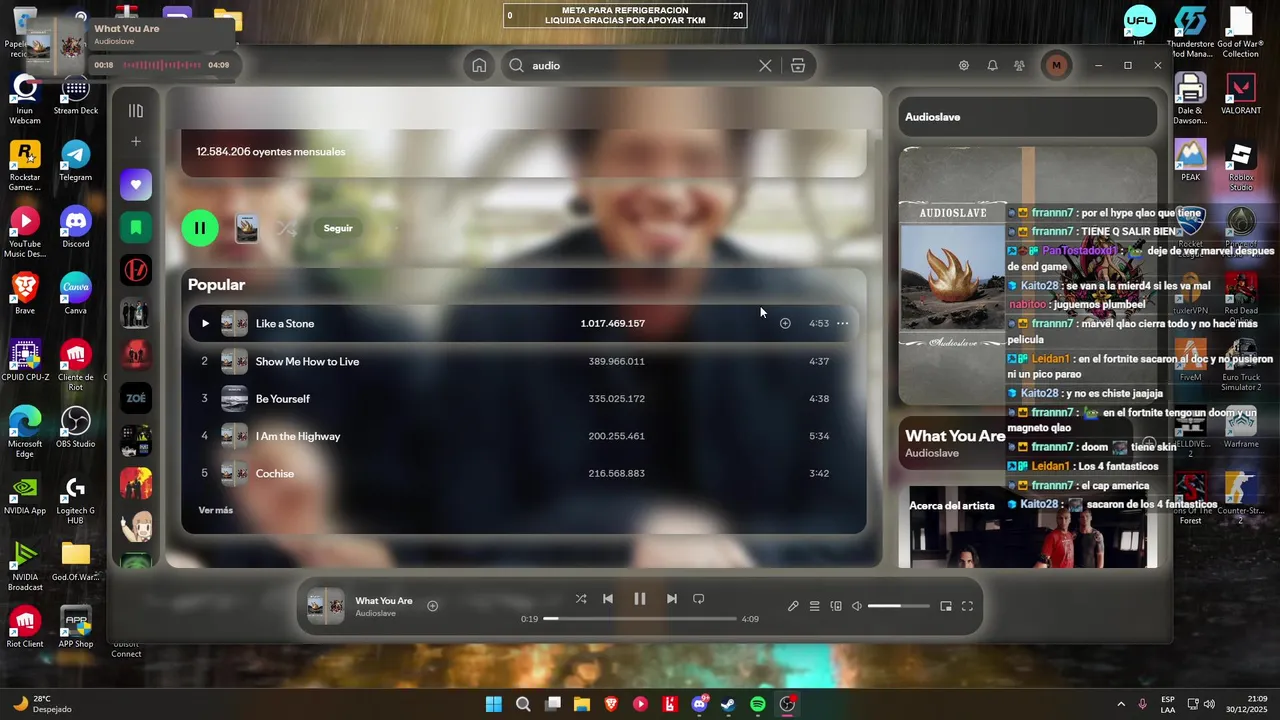
Task: Follow the artist via Seguir
Action: 338,228
